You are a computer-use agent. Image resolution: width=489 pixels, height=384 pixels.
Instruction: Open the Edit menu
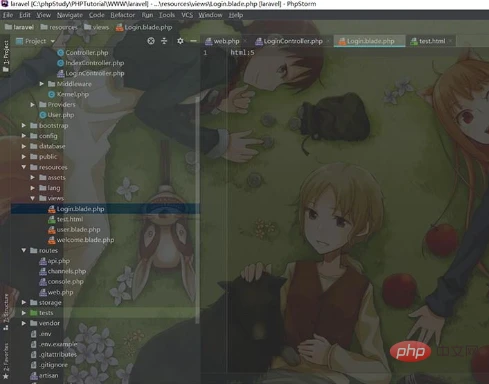25,15
